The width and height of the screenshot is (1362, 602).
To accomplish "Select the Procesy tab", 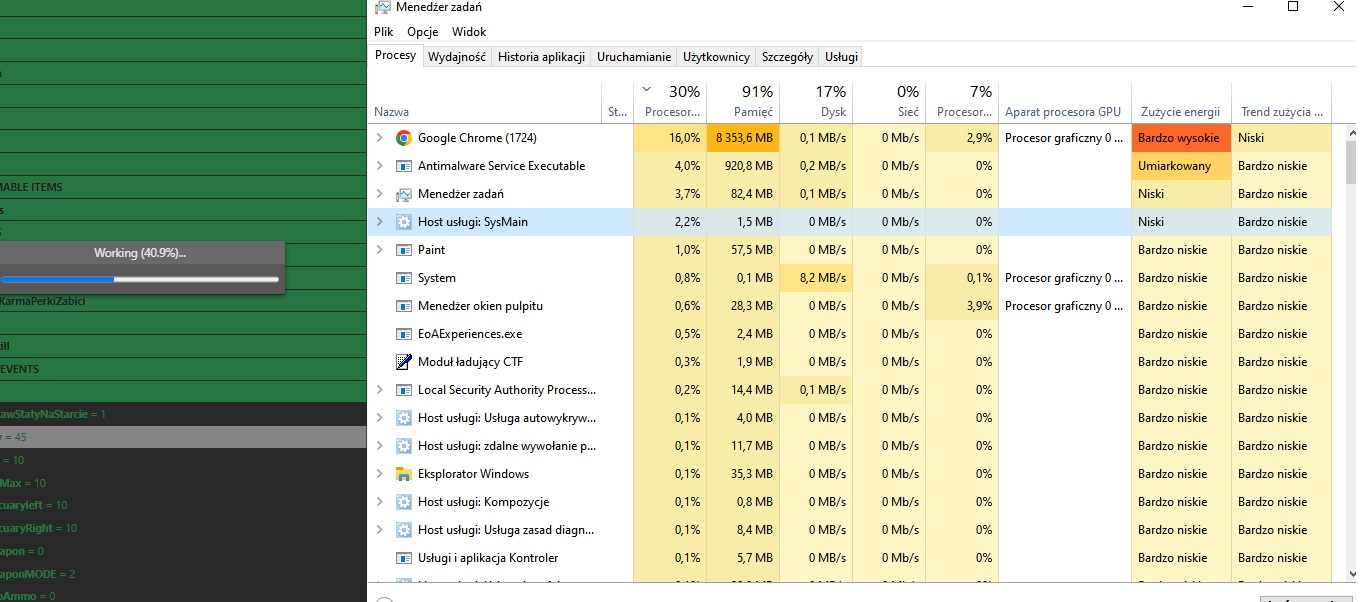I will click(396, 56).
